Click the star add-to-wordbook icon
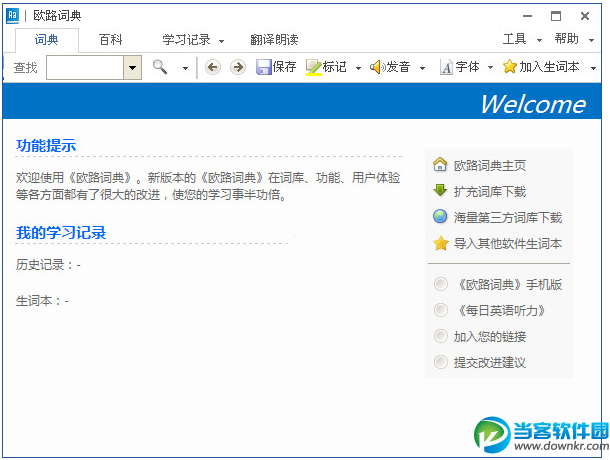The height and width of the screenshot is (460, 610). click(509, 67)
